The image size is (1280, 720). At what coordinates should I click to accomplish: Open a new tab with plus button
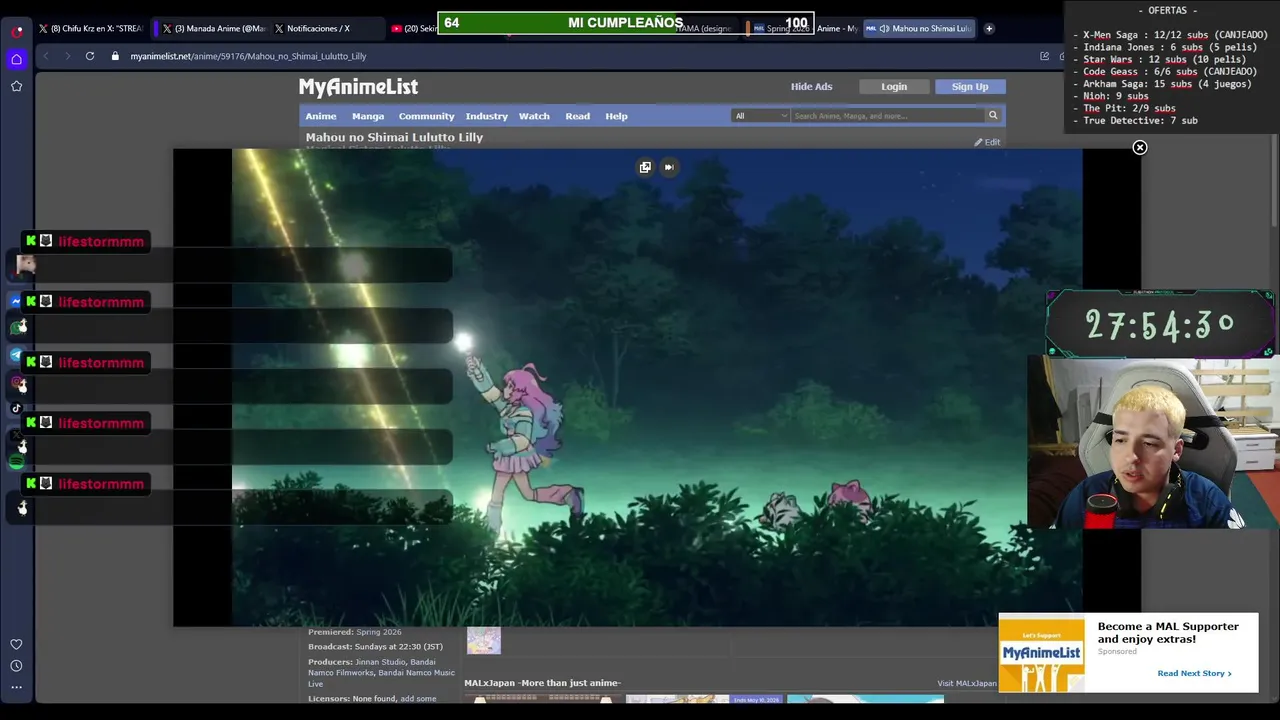click(989, 28)
